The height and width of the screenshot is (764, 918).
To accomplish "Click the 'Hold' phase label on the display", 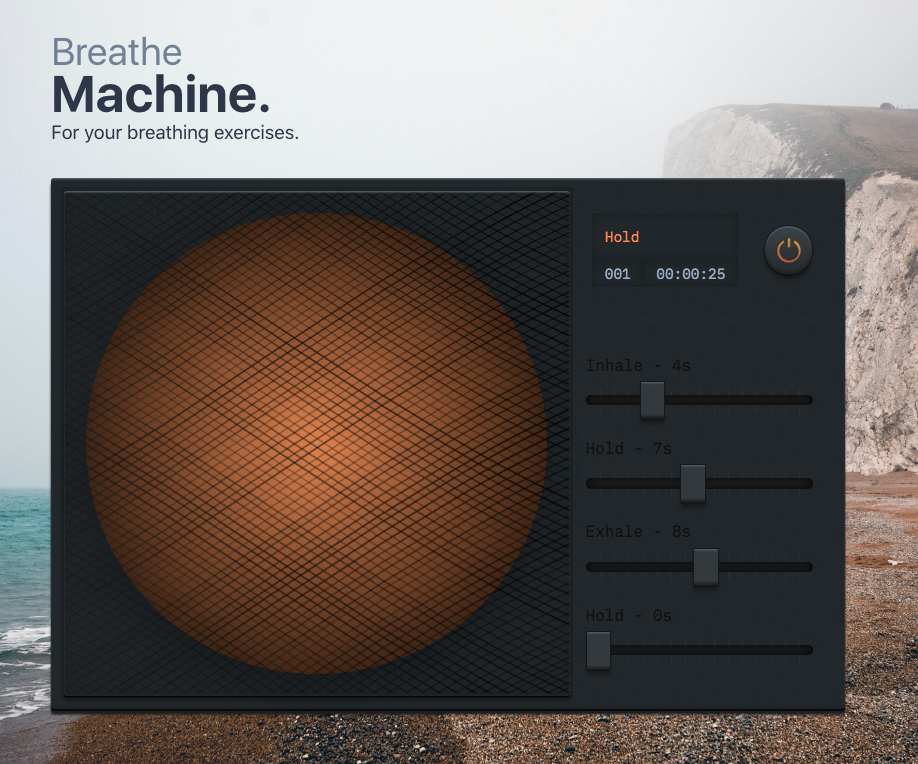I will [x=621, y=237].
